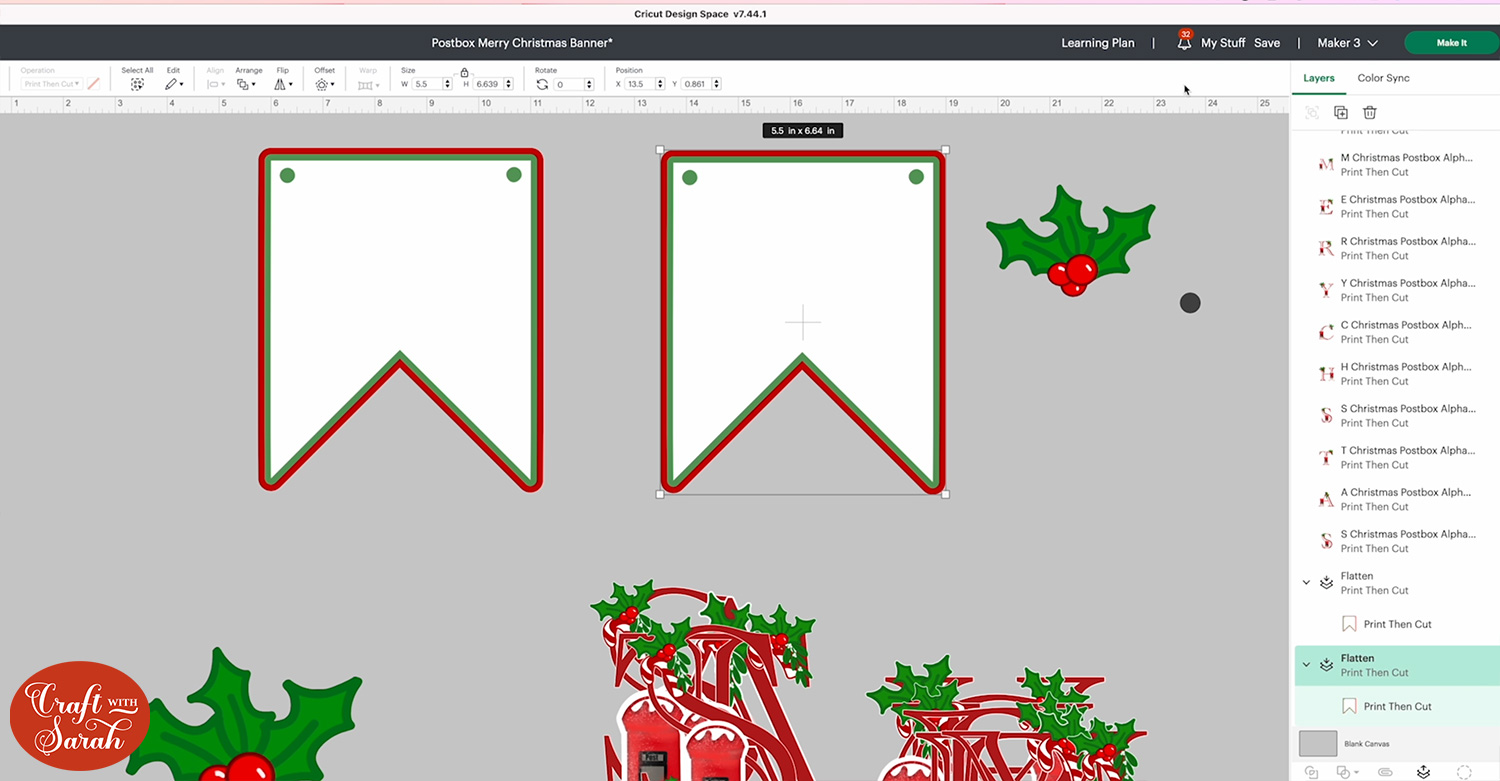
Task: Click the Align tool icon
Action: [x=216, y=85]
